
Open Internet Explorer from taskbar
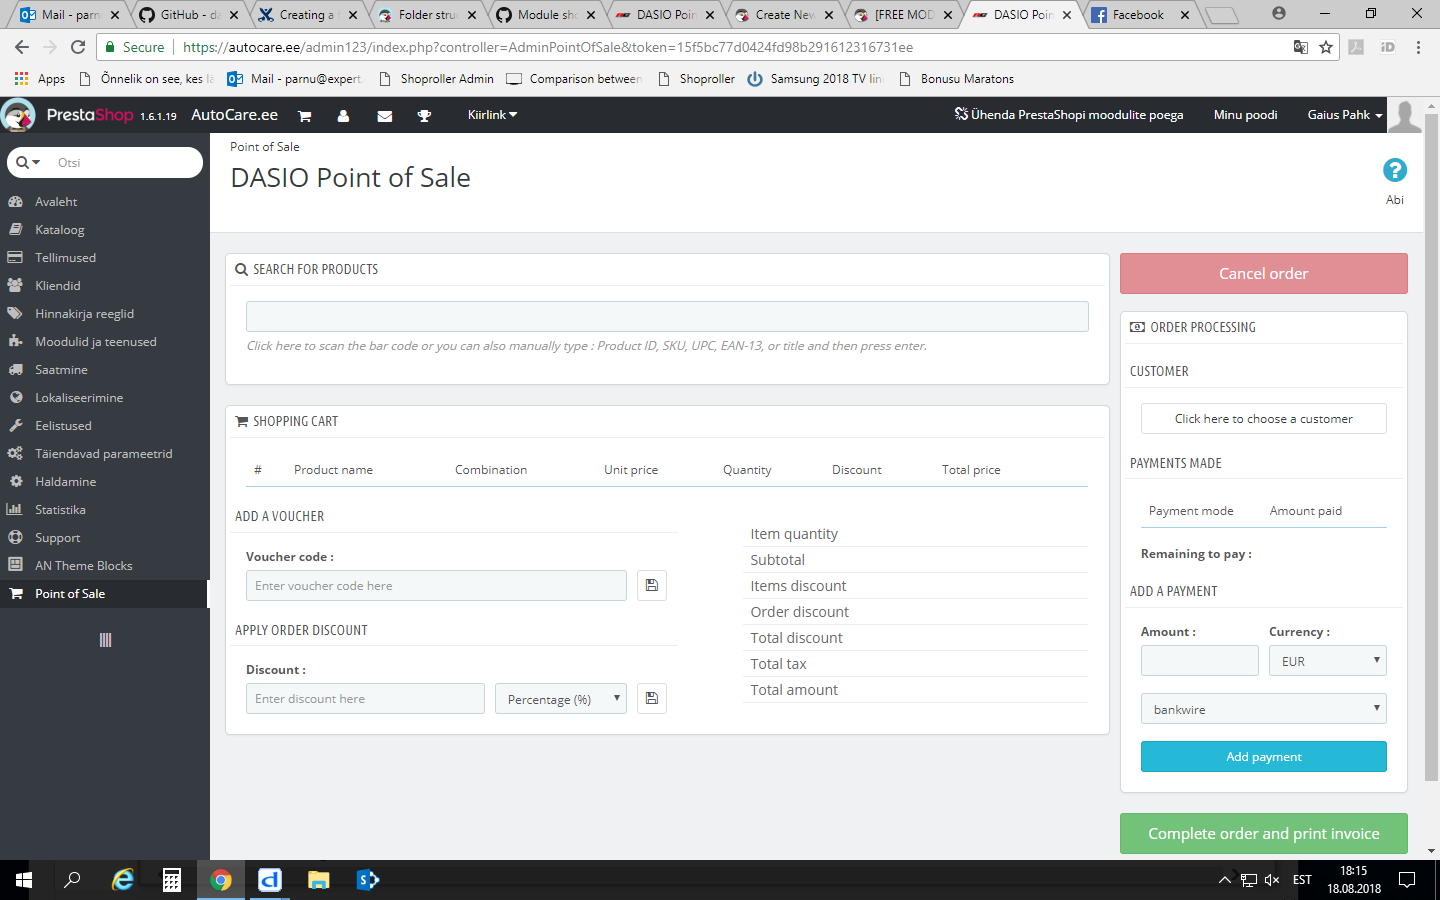(123, 880)
